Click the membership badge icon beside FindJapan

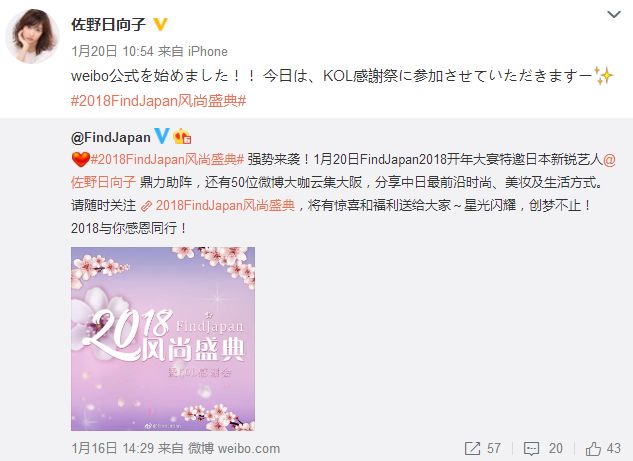[182, 136]
